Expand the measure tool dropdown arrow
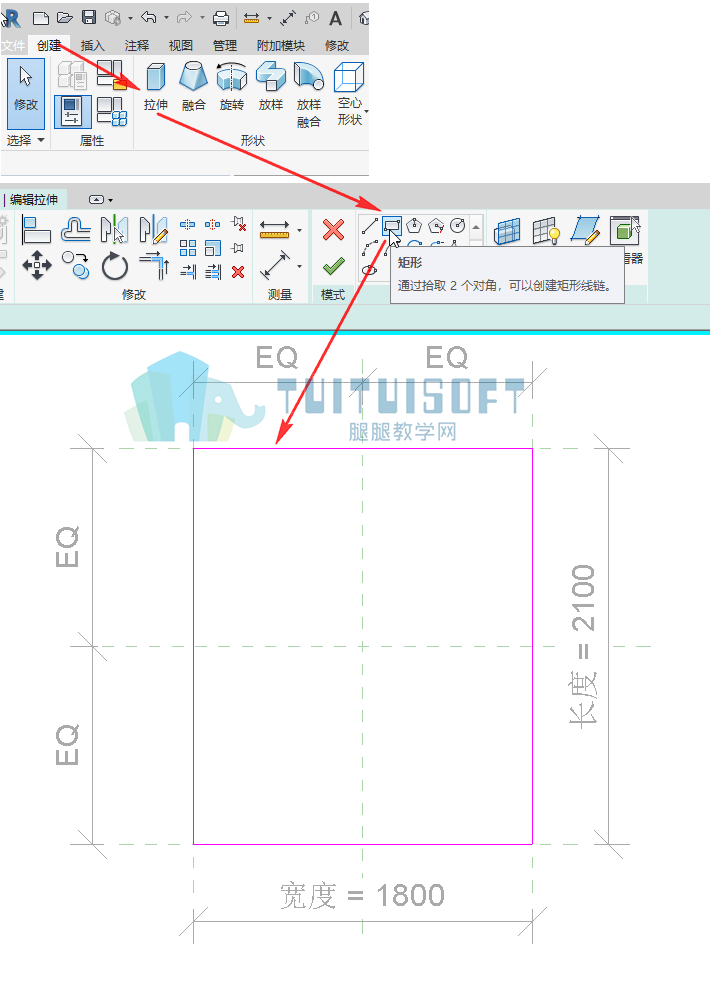 point(299,231)
